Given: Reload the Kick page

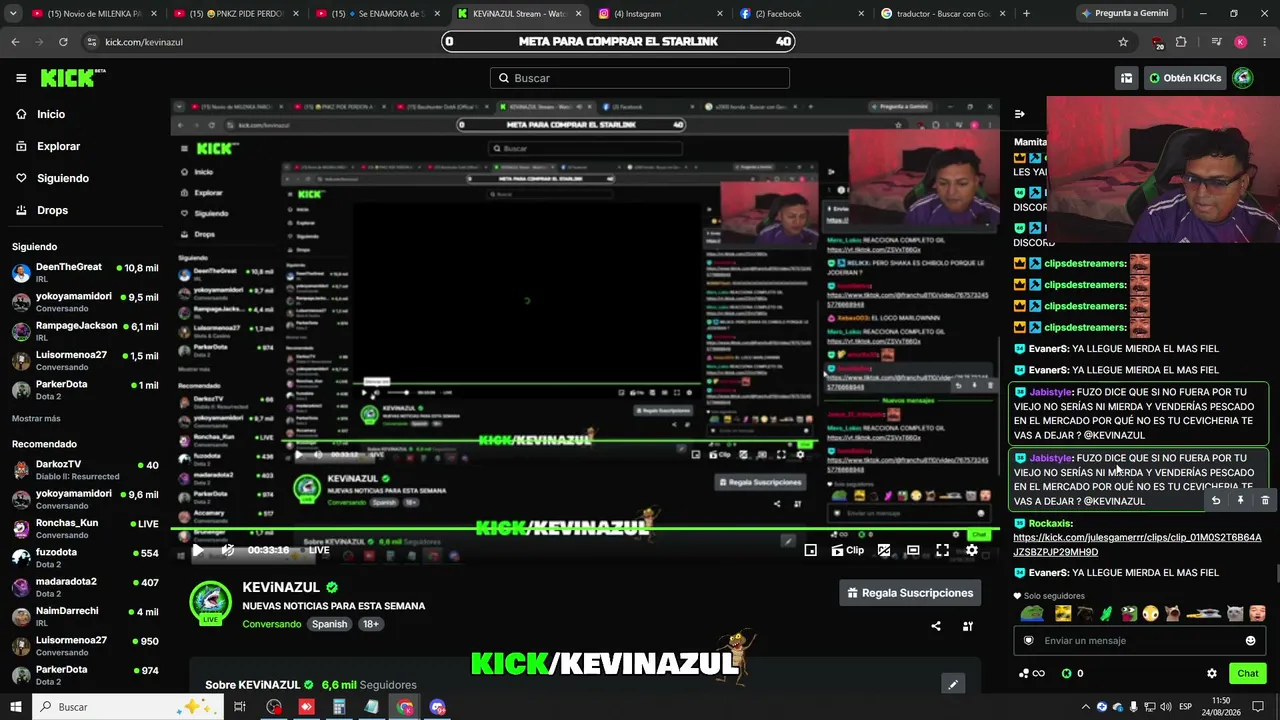Looking at the screenshot, I should coord(63,42).
